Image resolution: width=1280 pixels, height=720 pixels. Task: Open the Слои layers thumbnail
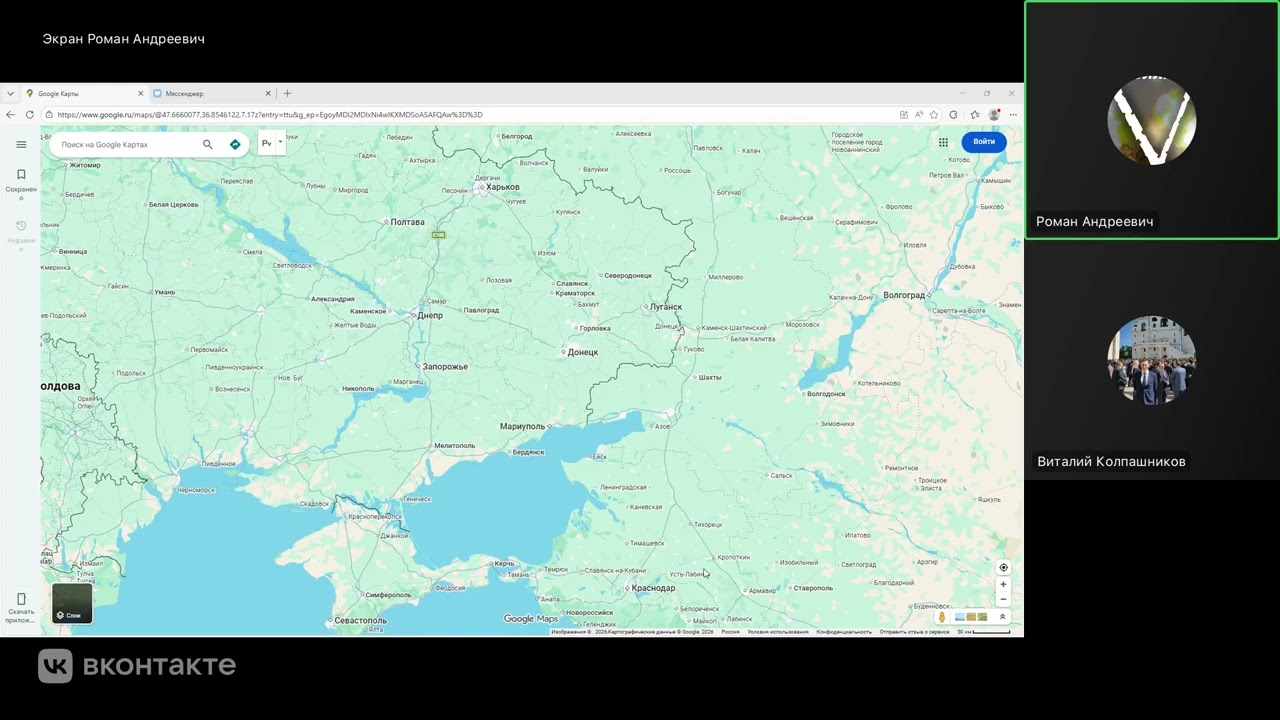click(72, 604)
